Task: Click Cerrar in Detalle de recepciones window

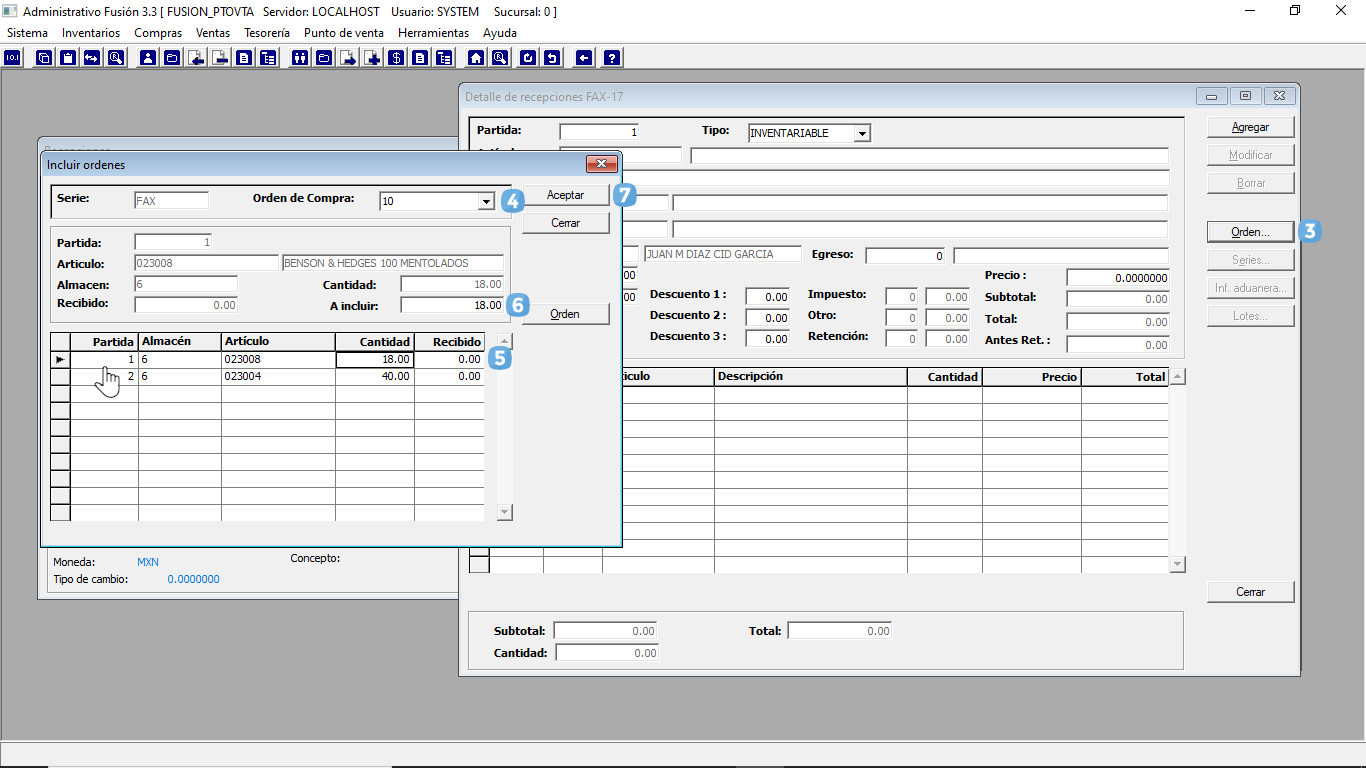Action: pyautogui.click(x=1250, y=592)
